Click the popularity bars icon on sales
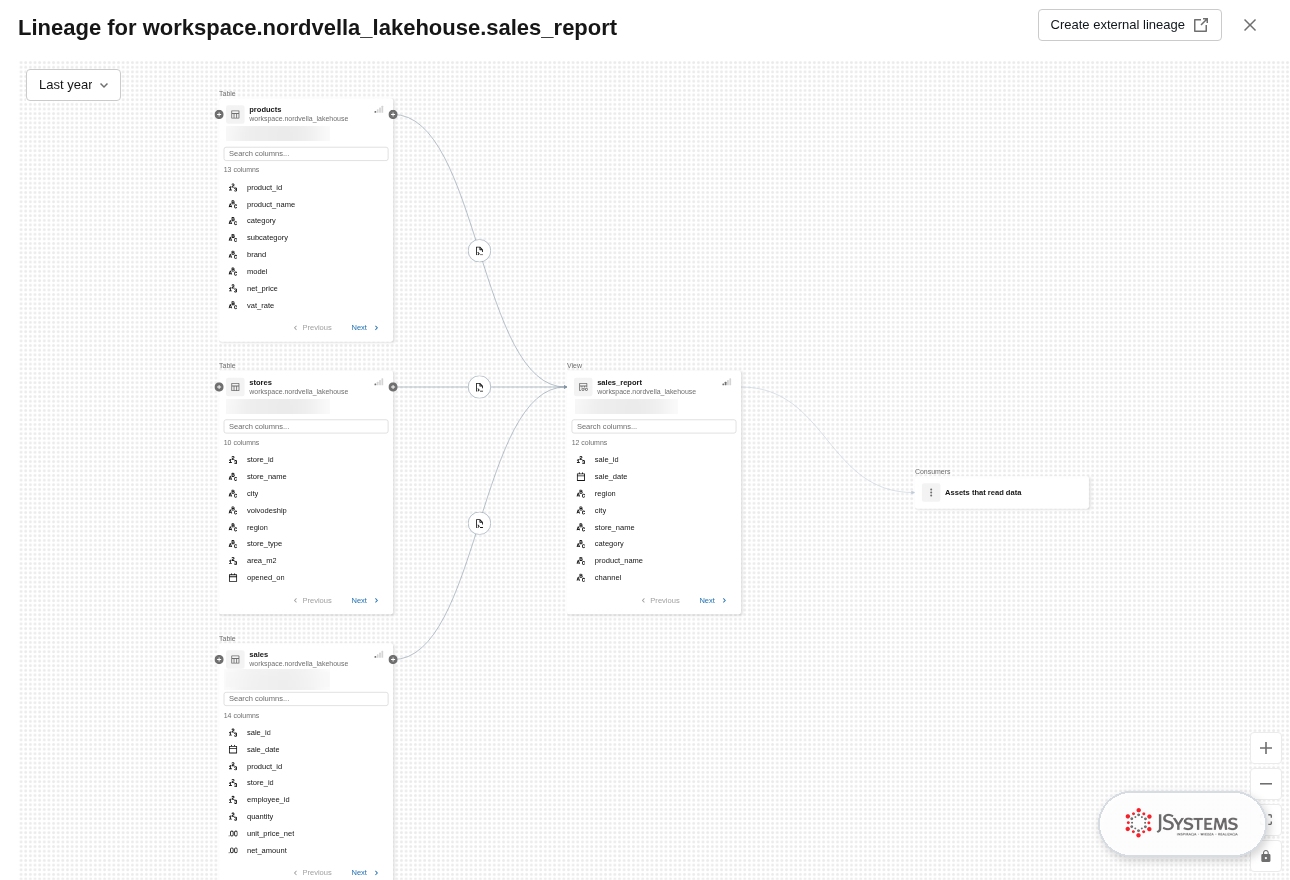The width and height of the screenshot is (1290, 880). [x=379, y=655]
